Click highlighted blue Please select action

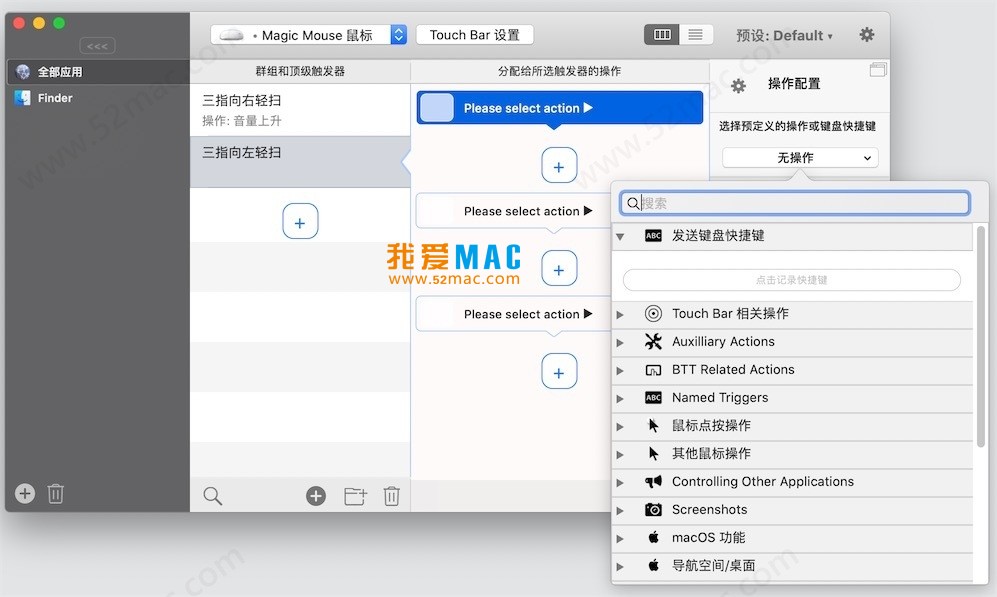coord(560,107)
